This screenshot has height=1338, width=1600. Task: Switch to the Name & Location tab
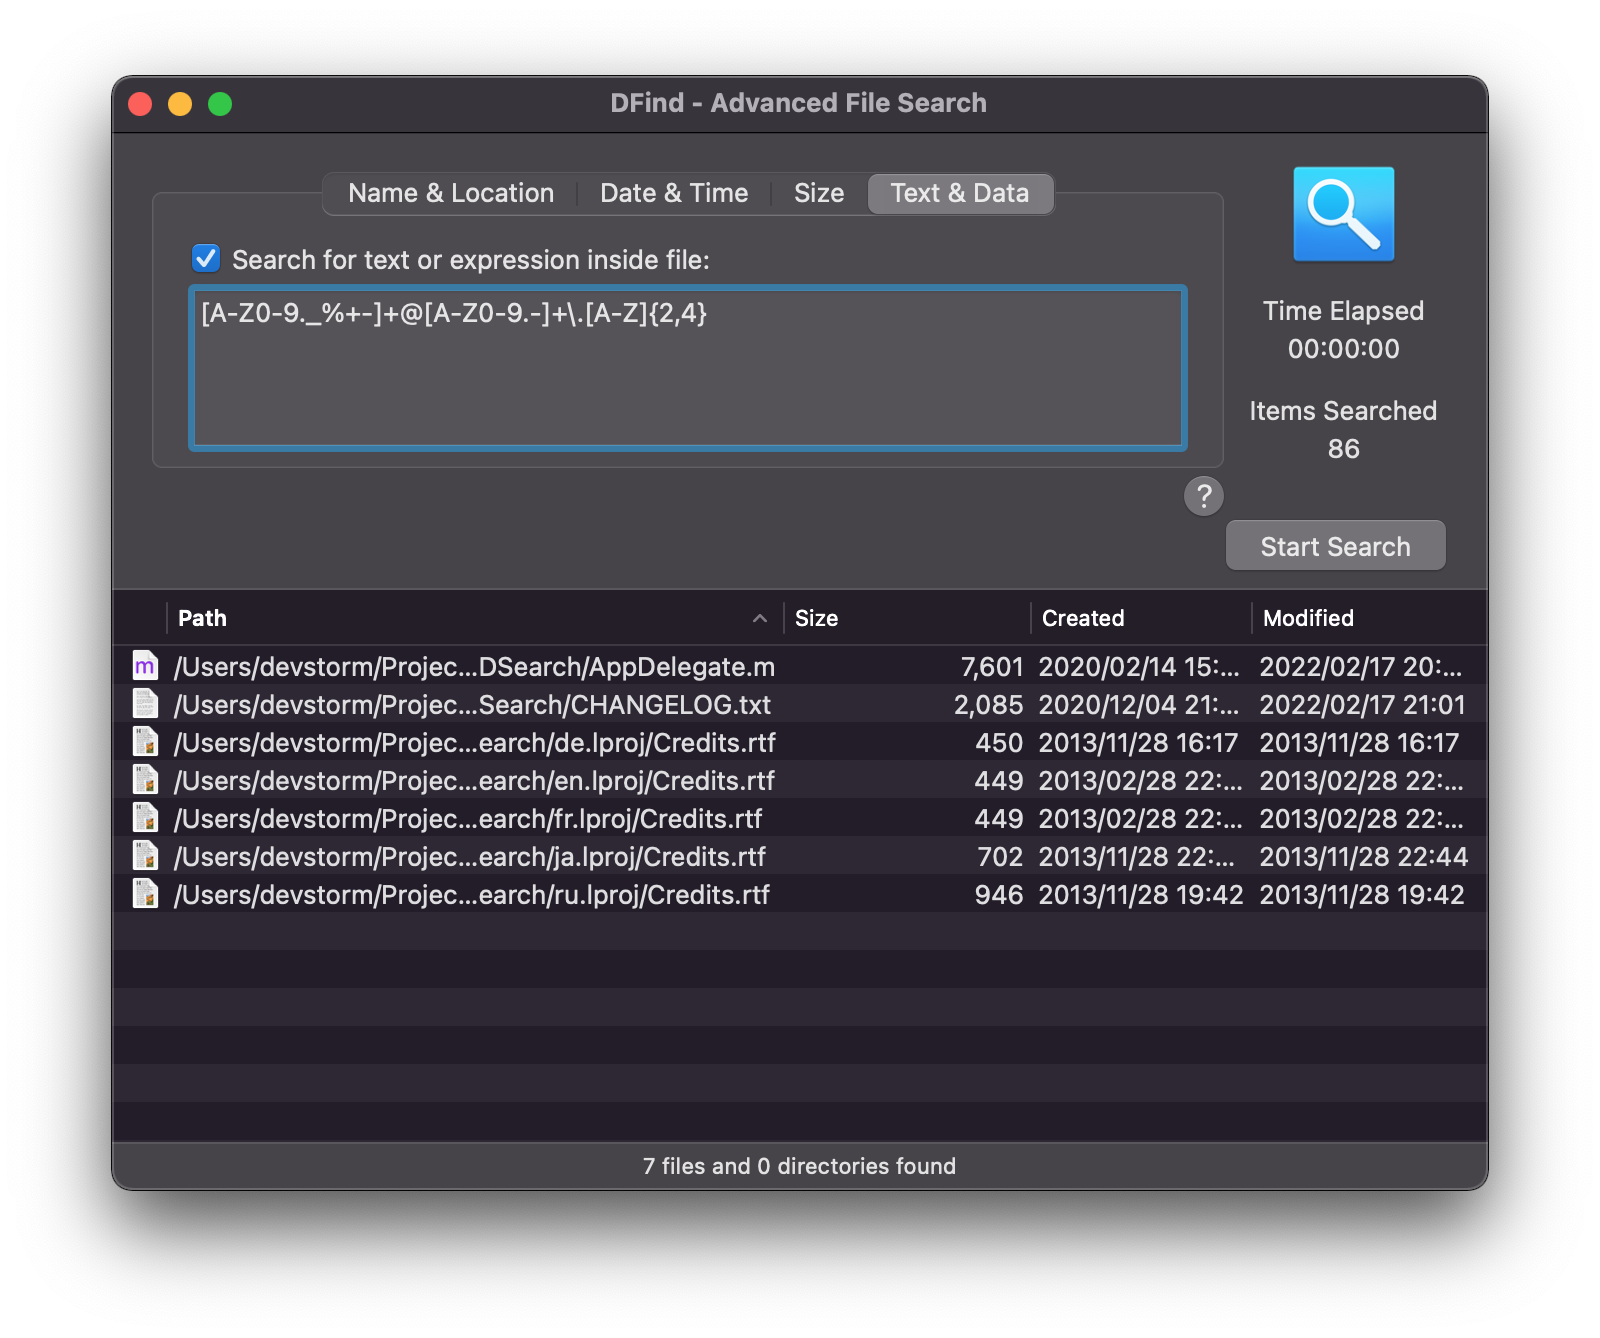pyautogui.click(x=451, y=193)
